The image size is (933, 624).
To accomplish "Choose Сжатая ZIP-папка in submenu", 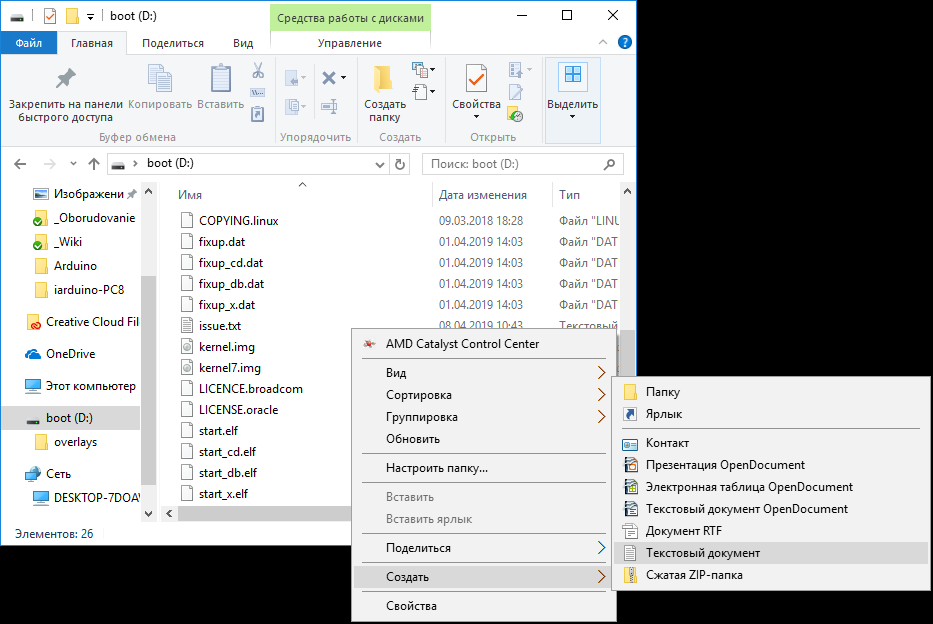I will pos(771,575).
